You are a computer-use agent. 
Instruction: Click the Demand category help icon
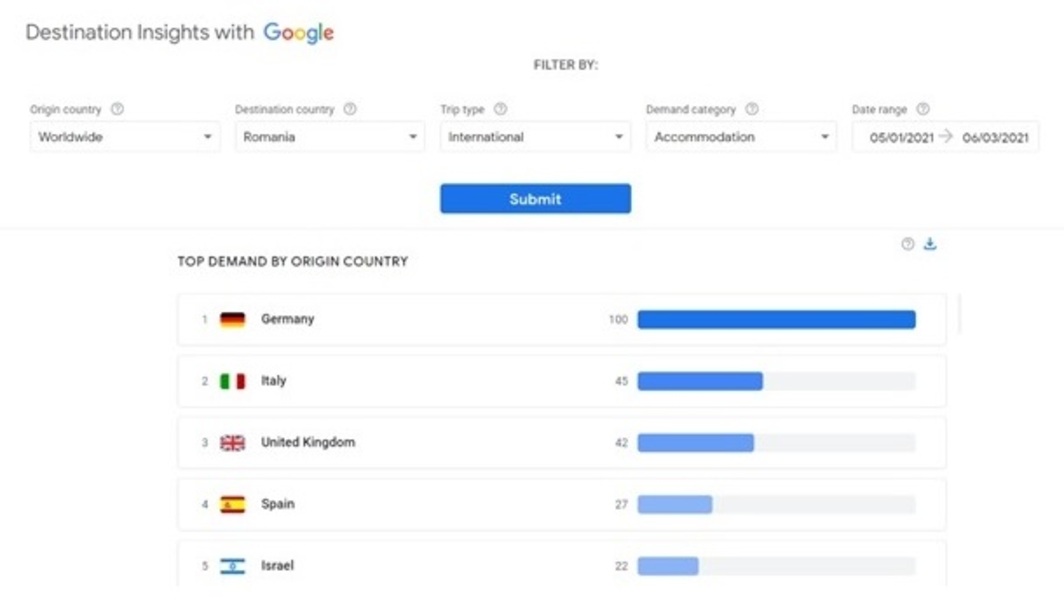(752, 109)
